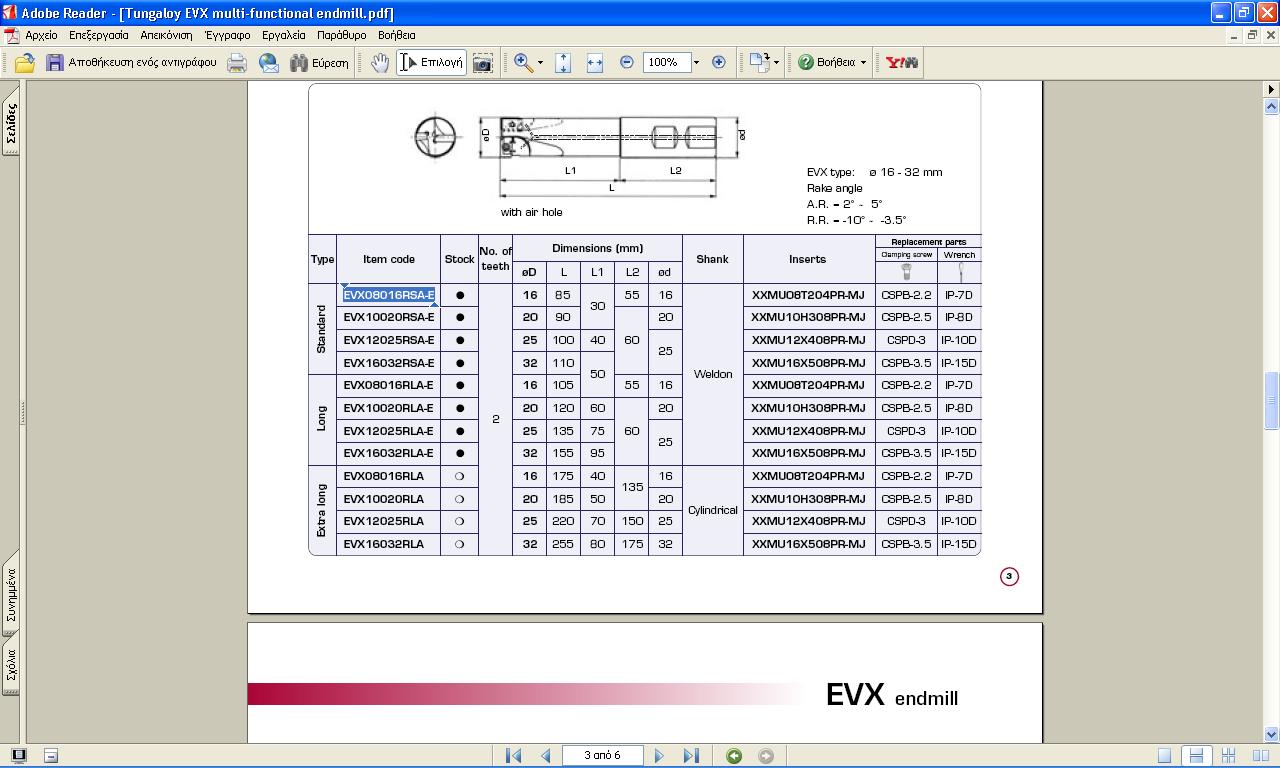Click the greyed Next View button
Viewport: 1280px width, 768px height.
point(766,756)
